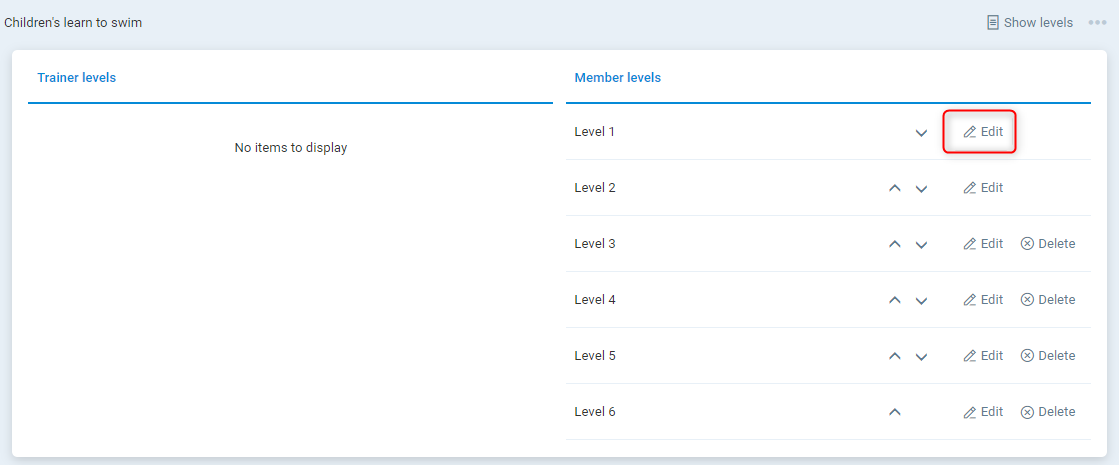Click Show levels button
Image resolution: width=1119 pixels, height=465 pixels.
1029,23
